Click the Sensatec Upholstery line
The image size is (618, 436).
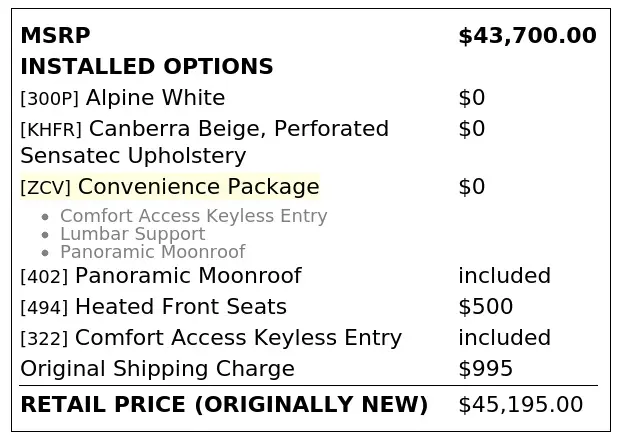(x=133, y=156)
